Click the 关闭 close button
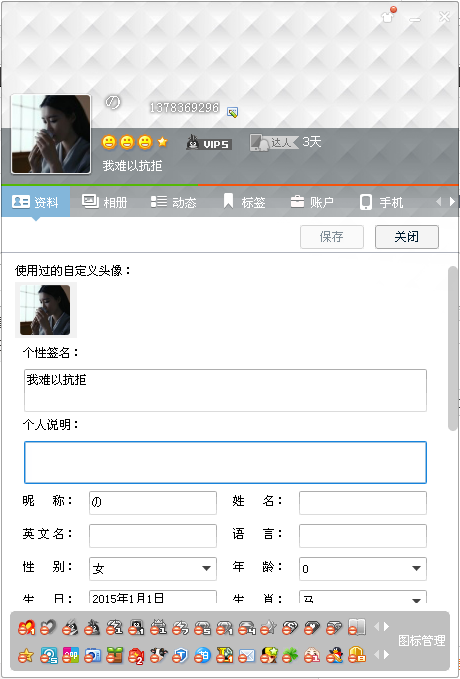Viewport: 460px width, 679px height. [407, 236]
